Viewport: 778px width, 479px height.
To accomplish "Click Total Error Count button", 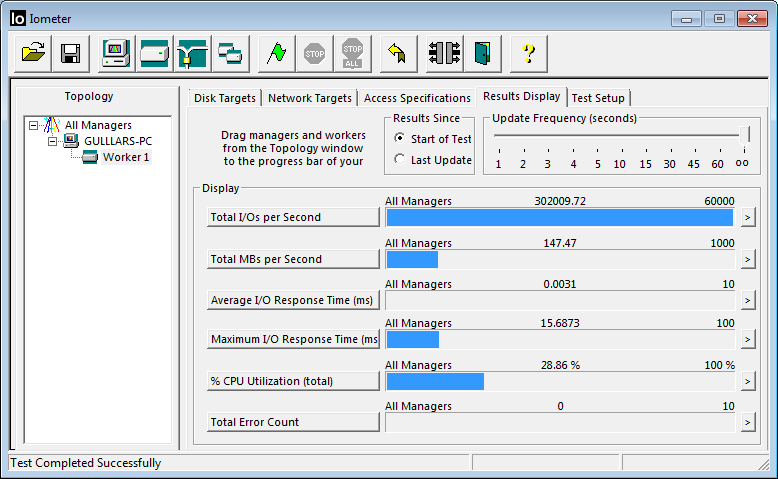I will coord(293,422).
